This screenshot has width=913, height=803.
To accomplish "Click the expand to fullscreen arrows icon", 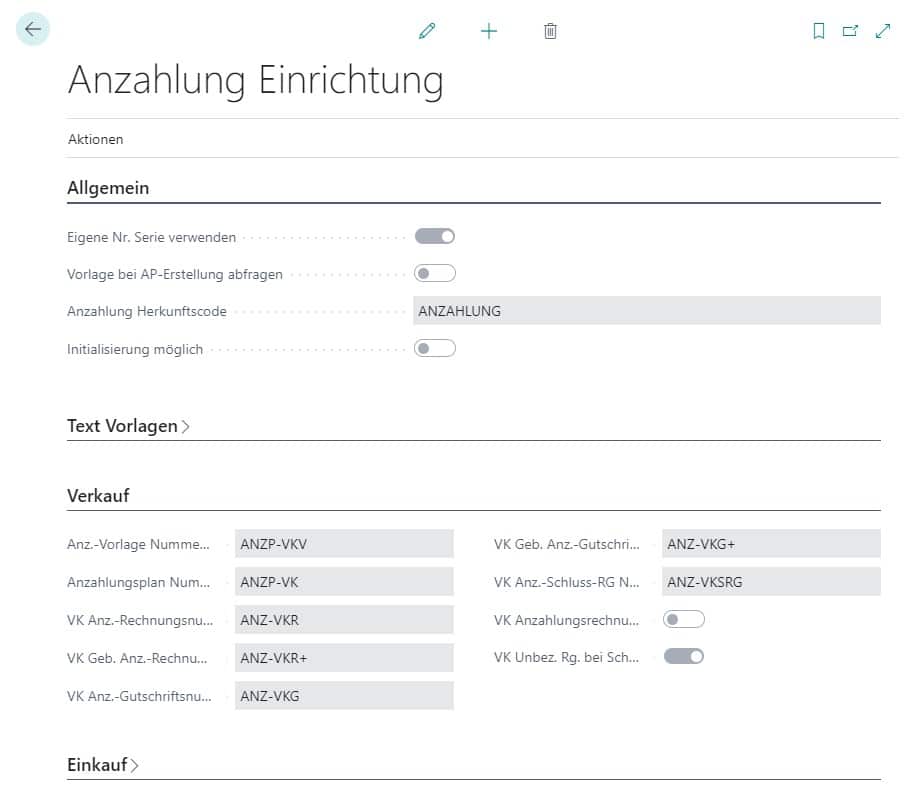I will 883,30.
